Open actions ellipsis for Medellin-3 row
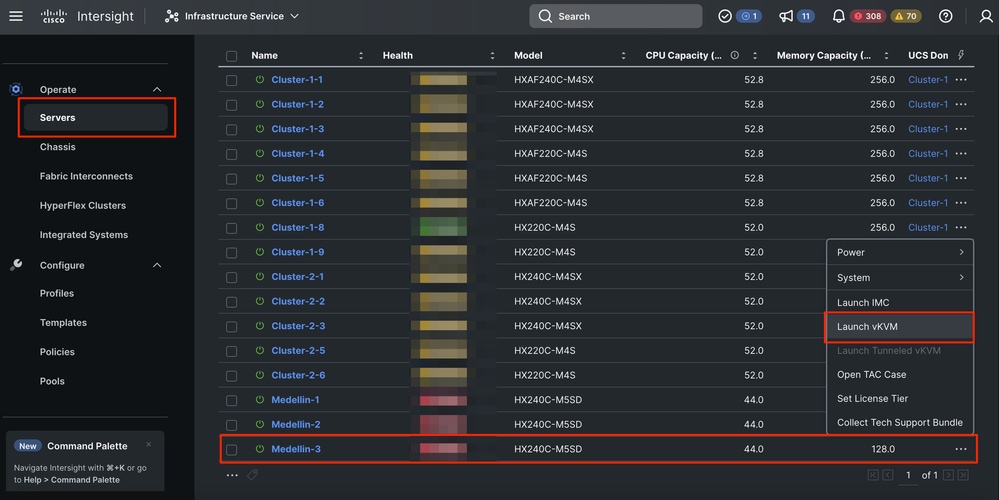This screenshot has width=999, height=500. pos(961,449)
